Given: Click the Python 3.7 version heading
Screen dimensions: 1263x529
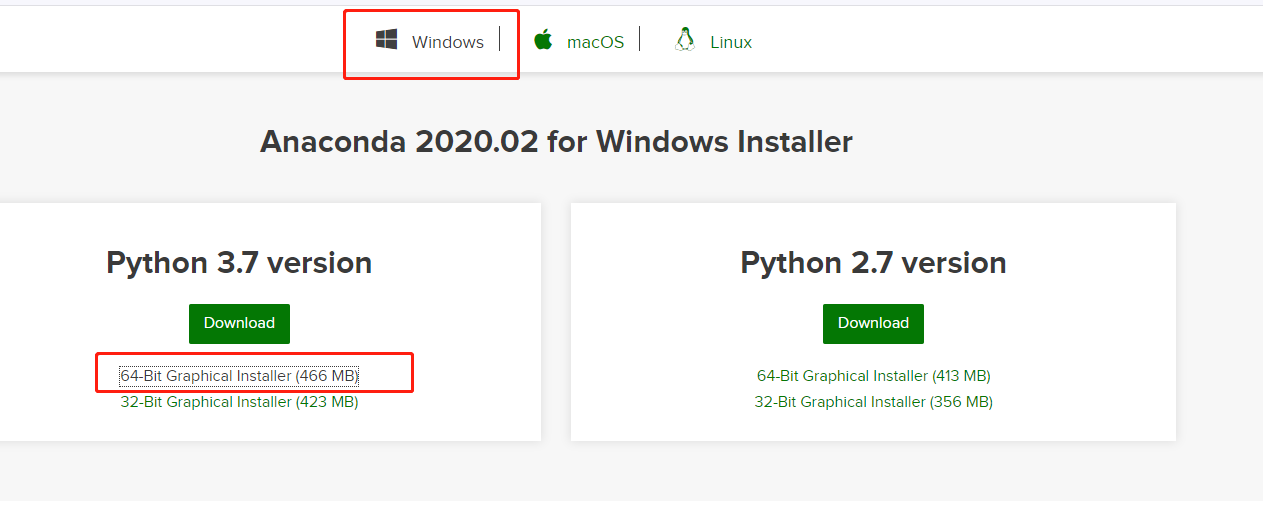Looking at the screenshot, I should 239,263.
